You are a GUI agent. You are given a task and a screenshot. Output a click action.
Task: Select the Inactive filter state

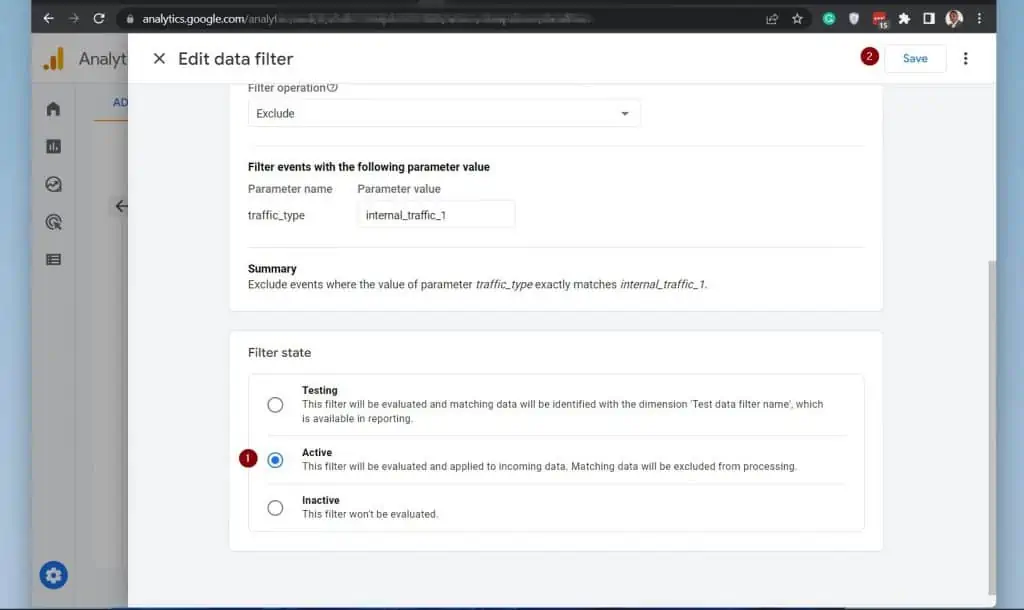[275, 508]
